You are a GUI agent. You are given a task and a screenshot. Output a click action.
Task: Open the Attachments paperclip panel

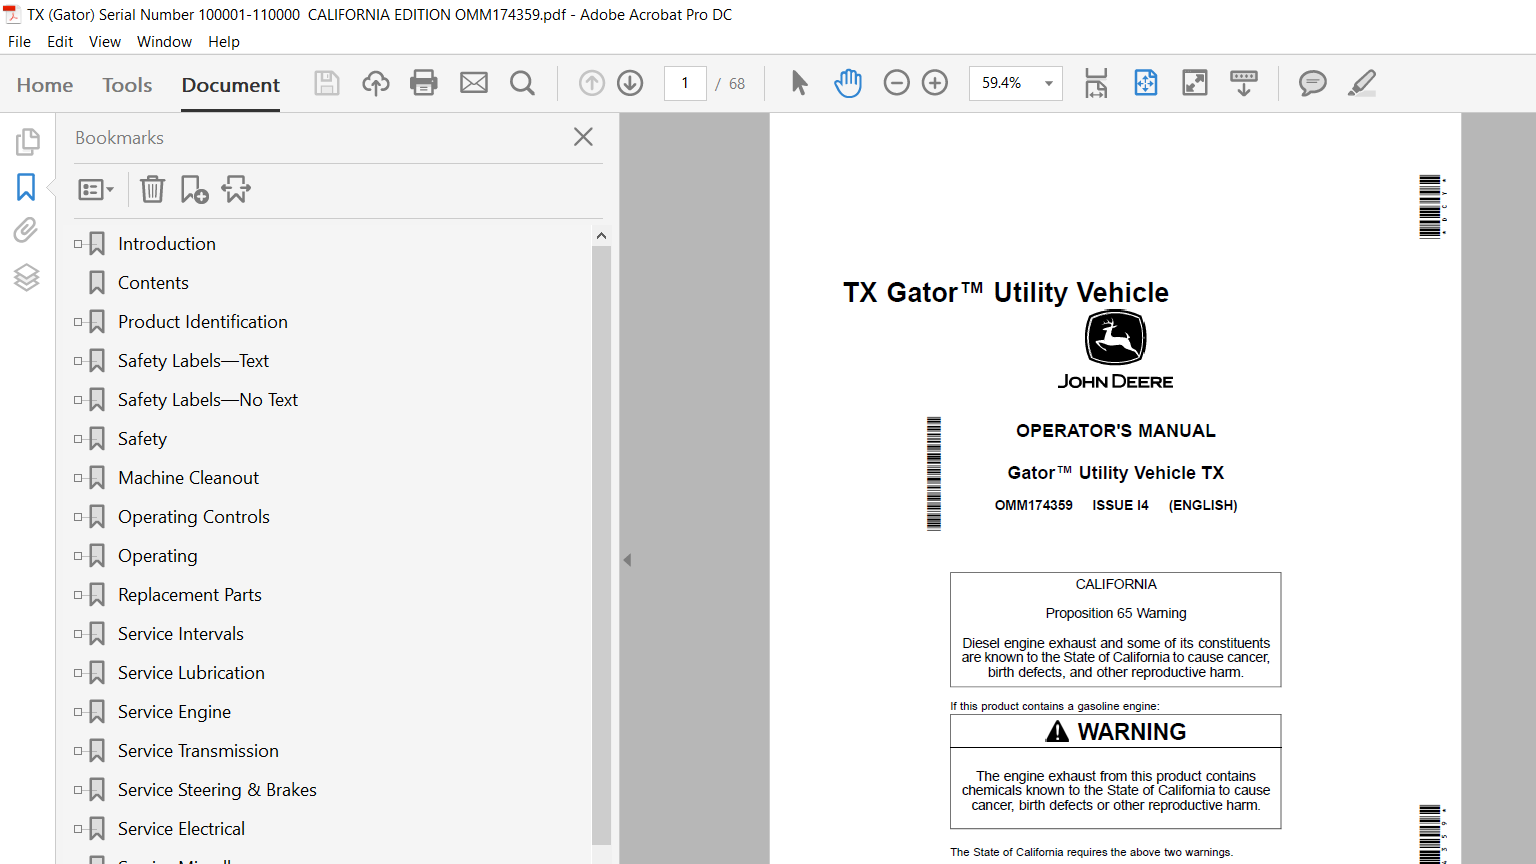coord(26,231)
